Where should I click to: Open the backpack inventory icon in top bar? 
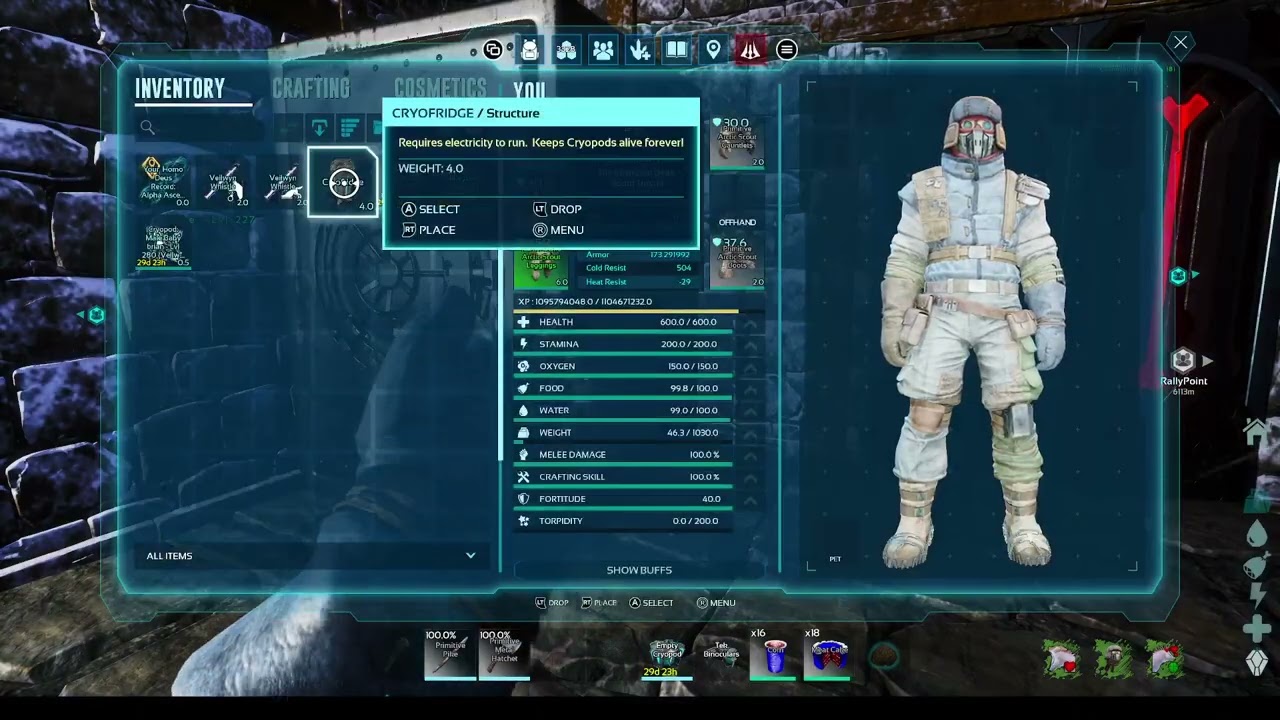coord(530,49)
